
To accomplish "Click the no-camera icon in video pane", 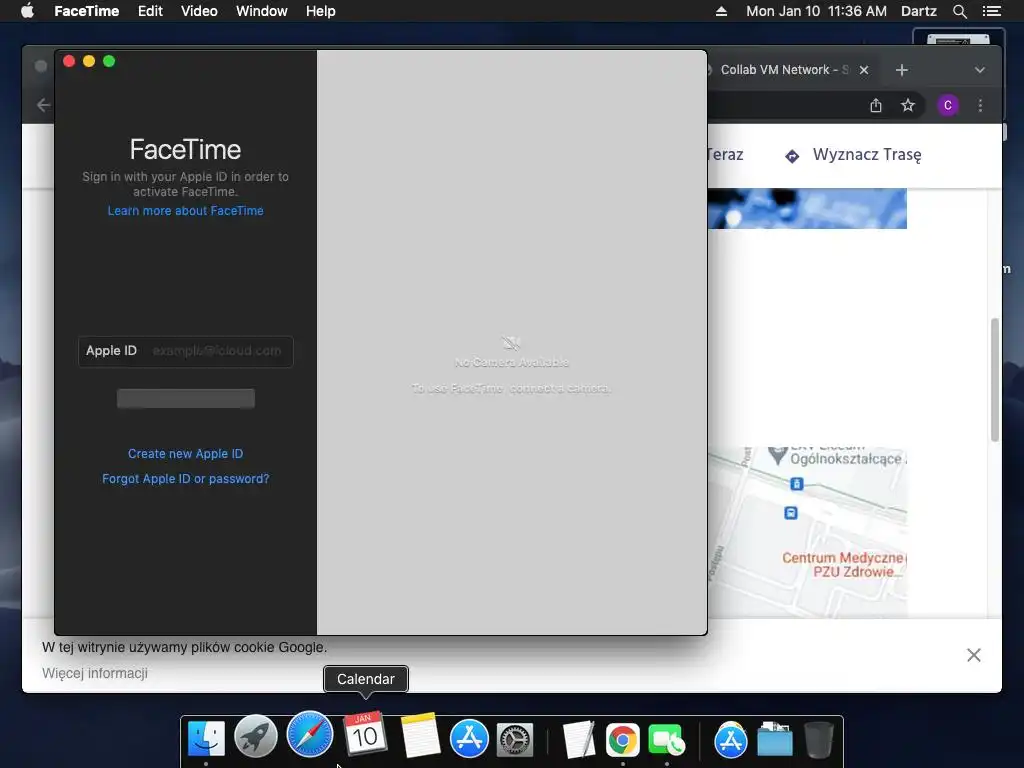I will pyautogui.click(x=511, y=343).
